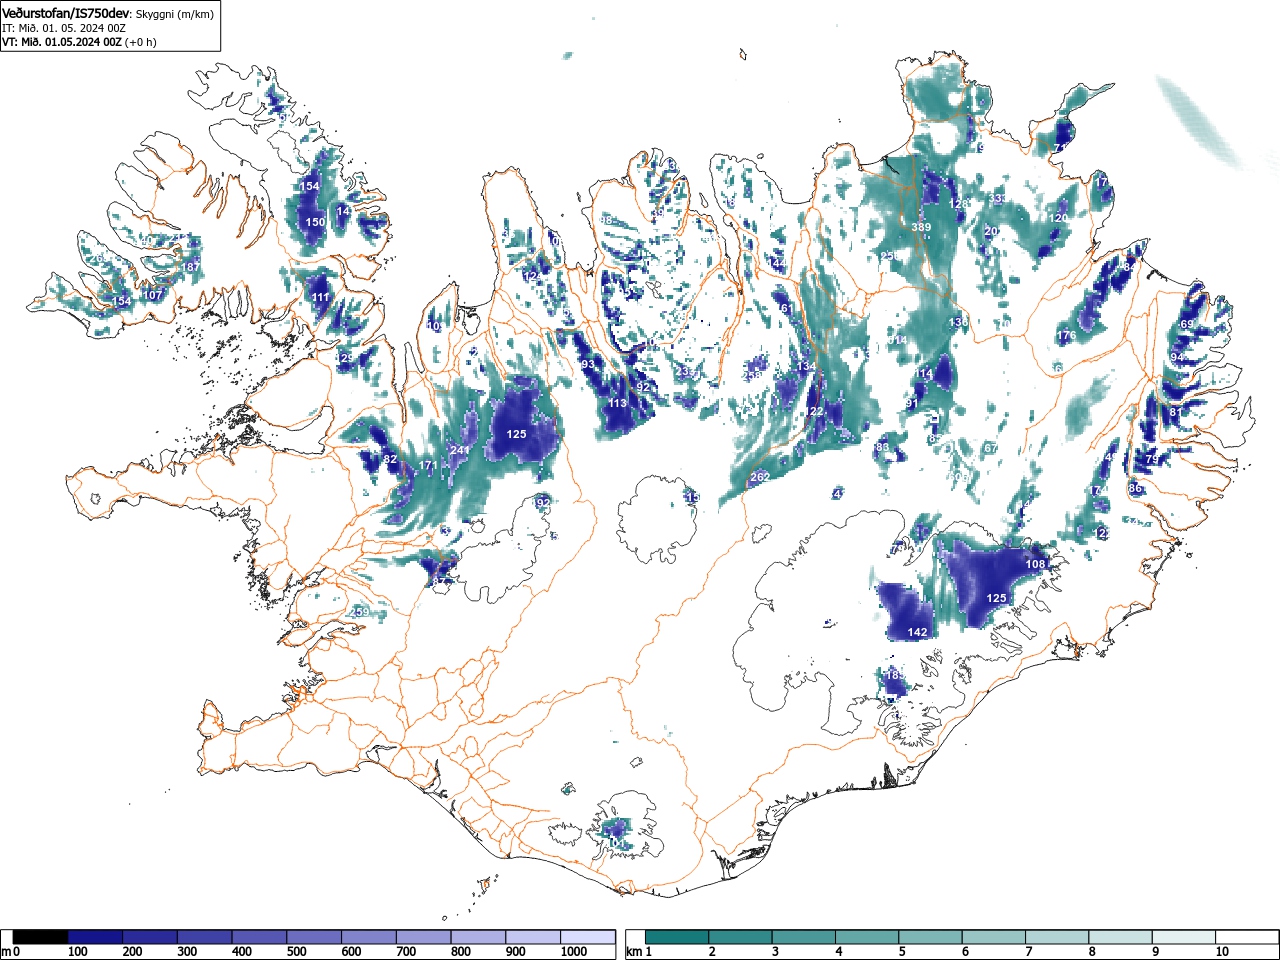Screen dimensions: 1280x960
Task: Click the '262' visibility value on the map
Action: [760, 478]
